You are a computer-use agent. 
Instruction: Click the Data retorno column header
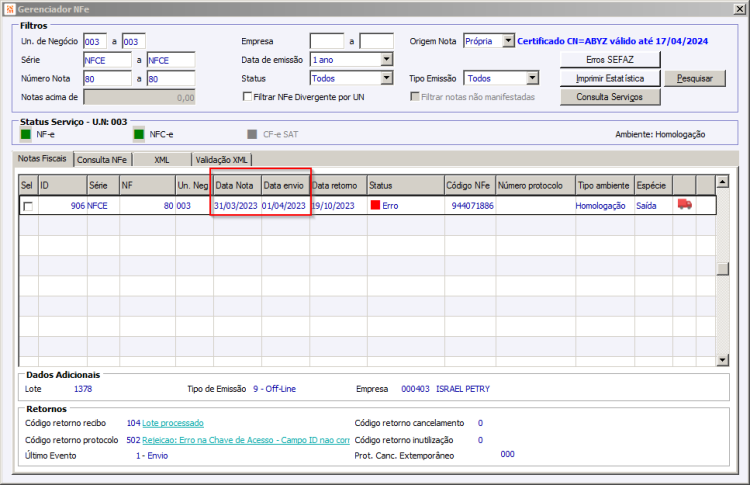pyautogui.click(x=338, y=185)
